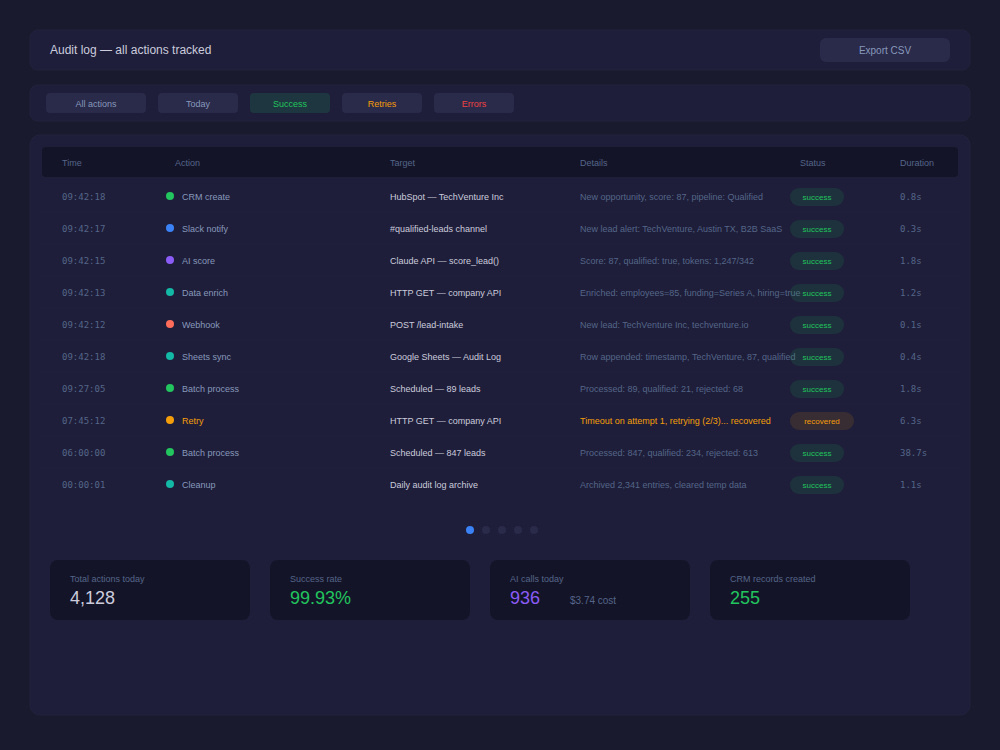Click the teal dot beside Data enrich

coord(170,292)
